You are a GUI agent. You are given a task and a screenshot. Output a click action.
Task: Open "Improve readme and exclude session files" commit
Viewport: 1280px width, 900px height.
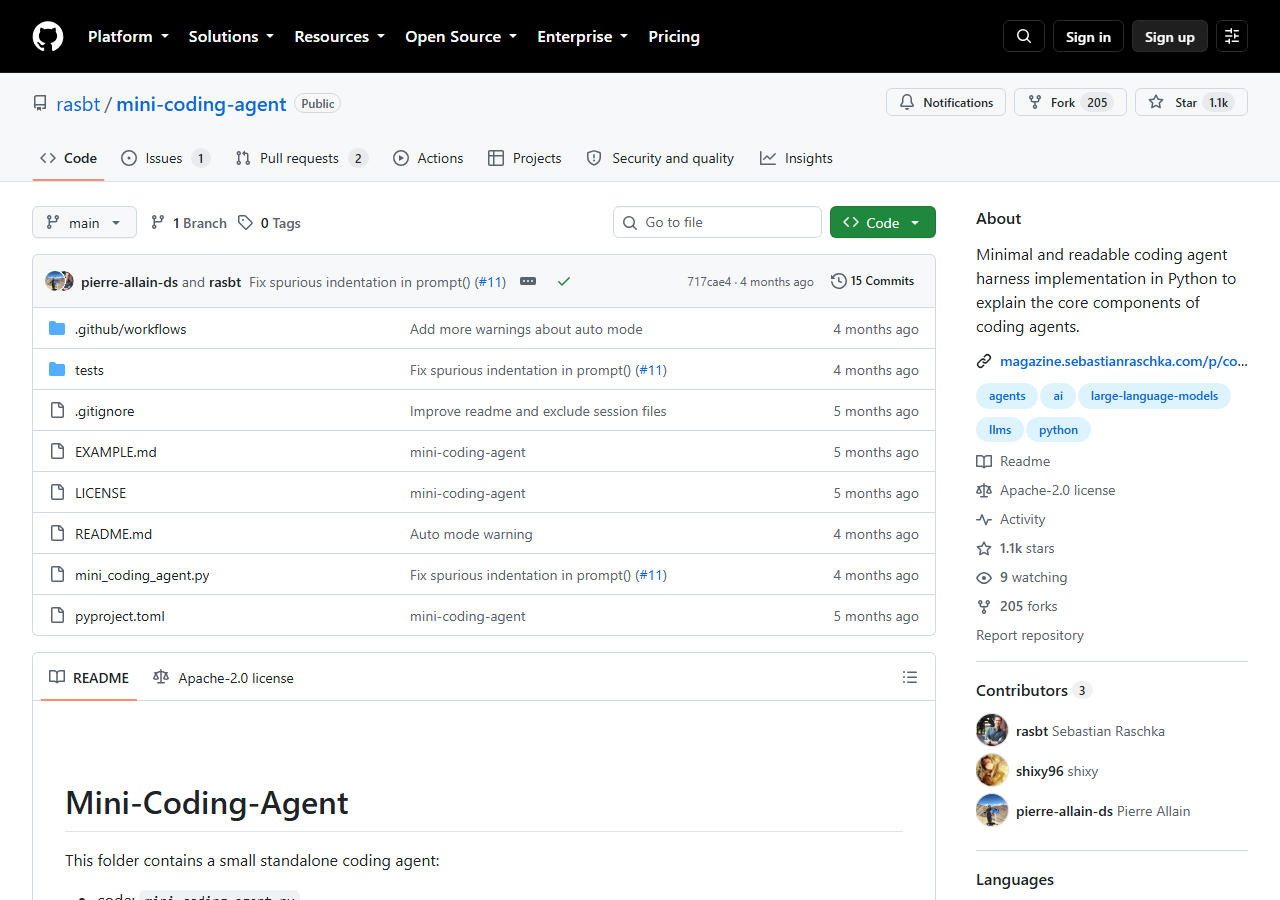click(538, 411)
